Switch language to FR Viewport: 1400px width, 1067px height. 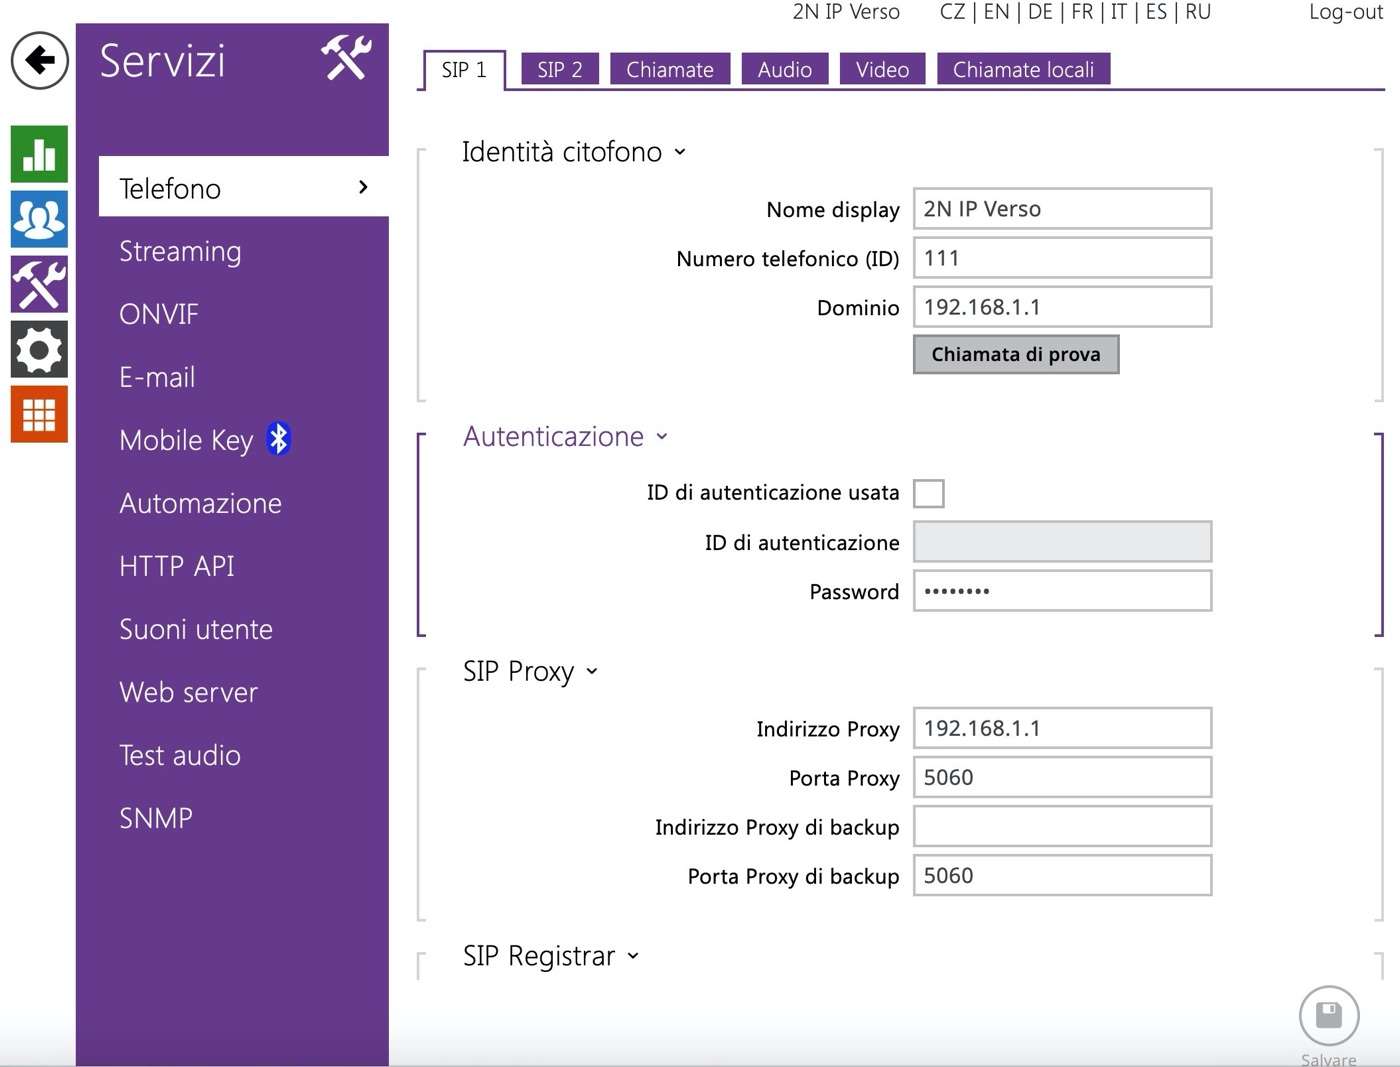[1082, 12]
